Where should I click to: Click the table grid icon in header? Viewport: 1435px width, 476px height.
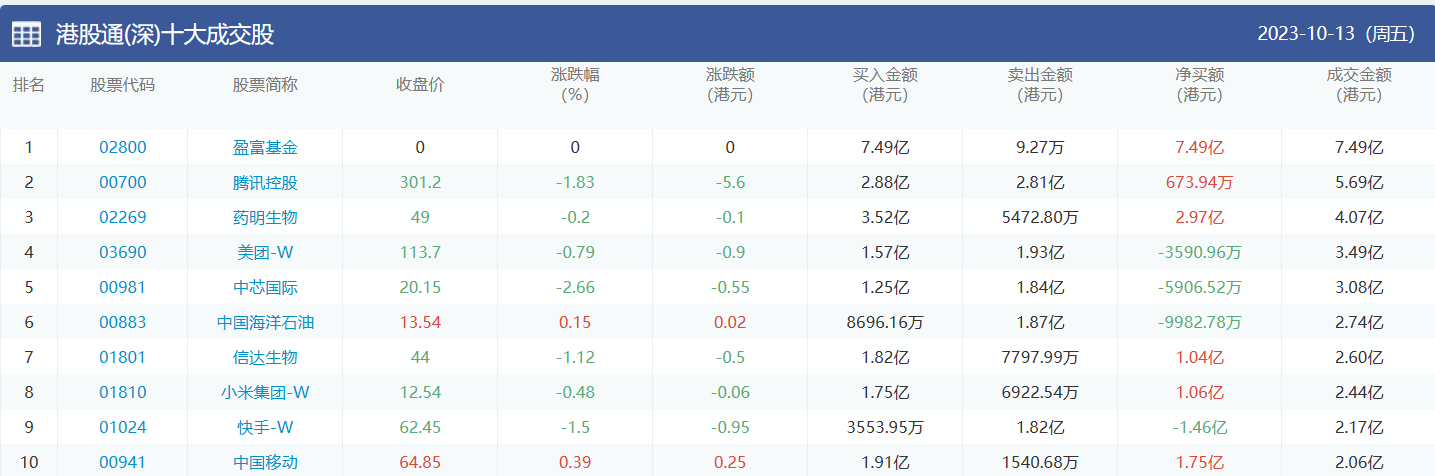coord(26,34)
